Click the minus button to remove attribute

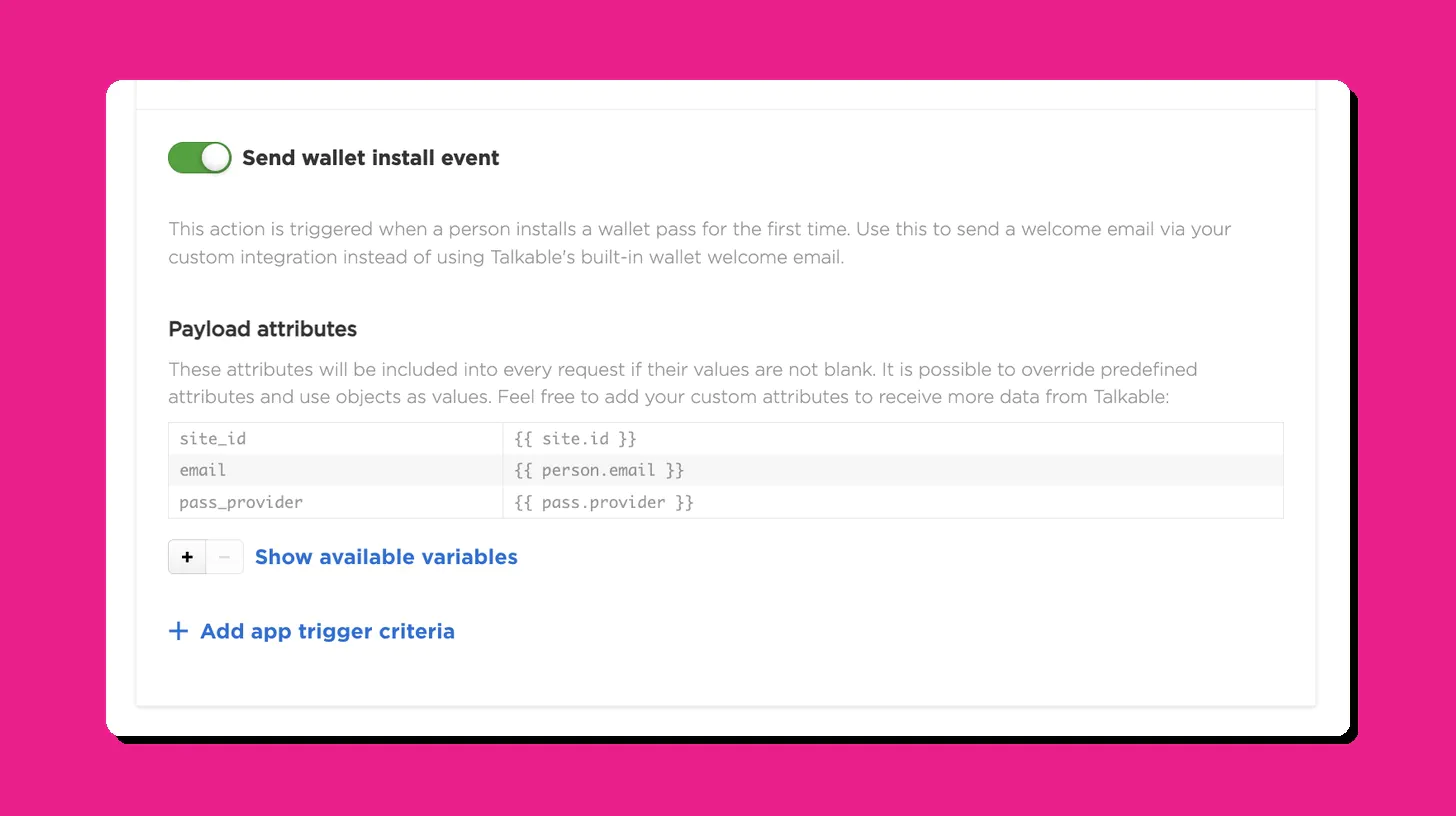click(224, 557)
